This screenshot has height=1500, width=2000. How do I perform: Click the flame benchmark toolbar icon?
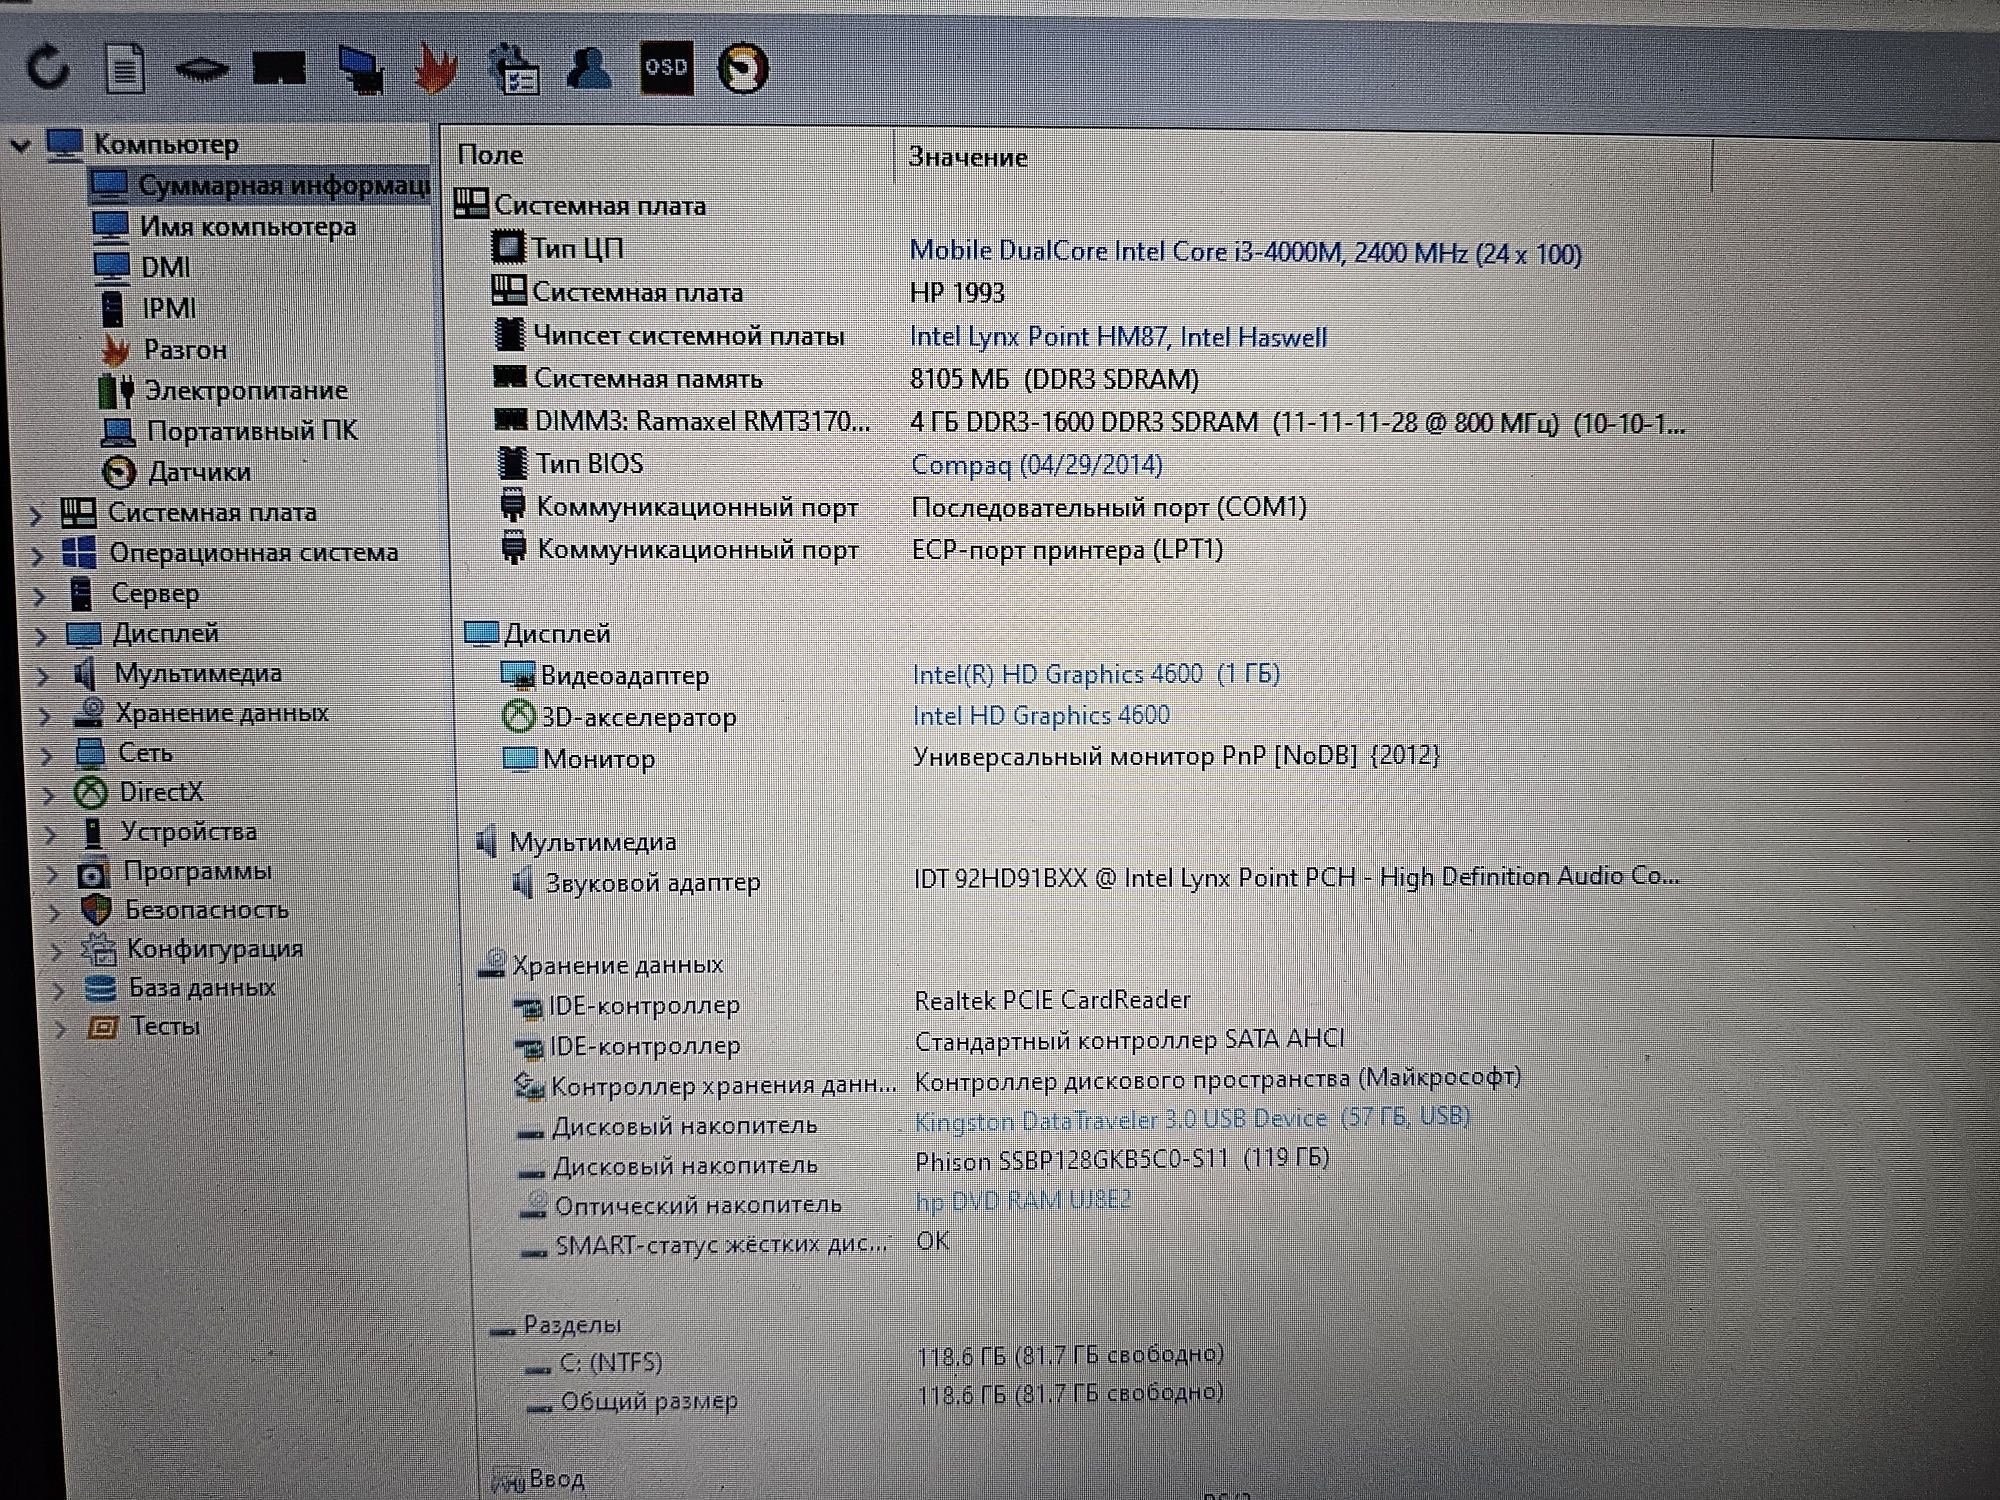pyautogui.click(x=436, y=69)
